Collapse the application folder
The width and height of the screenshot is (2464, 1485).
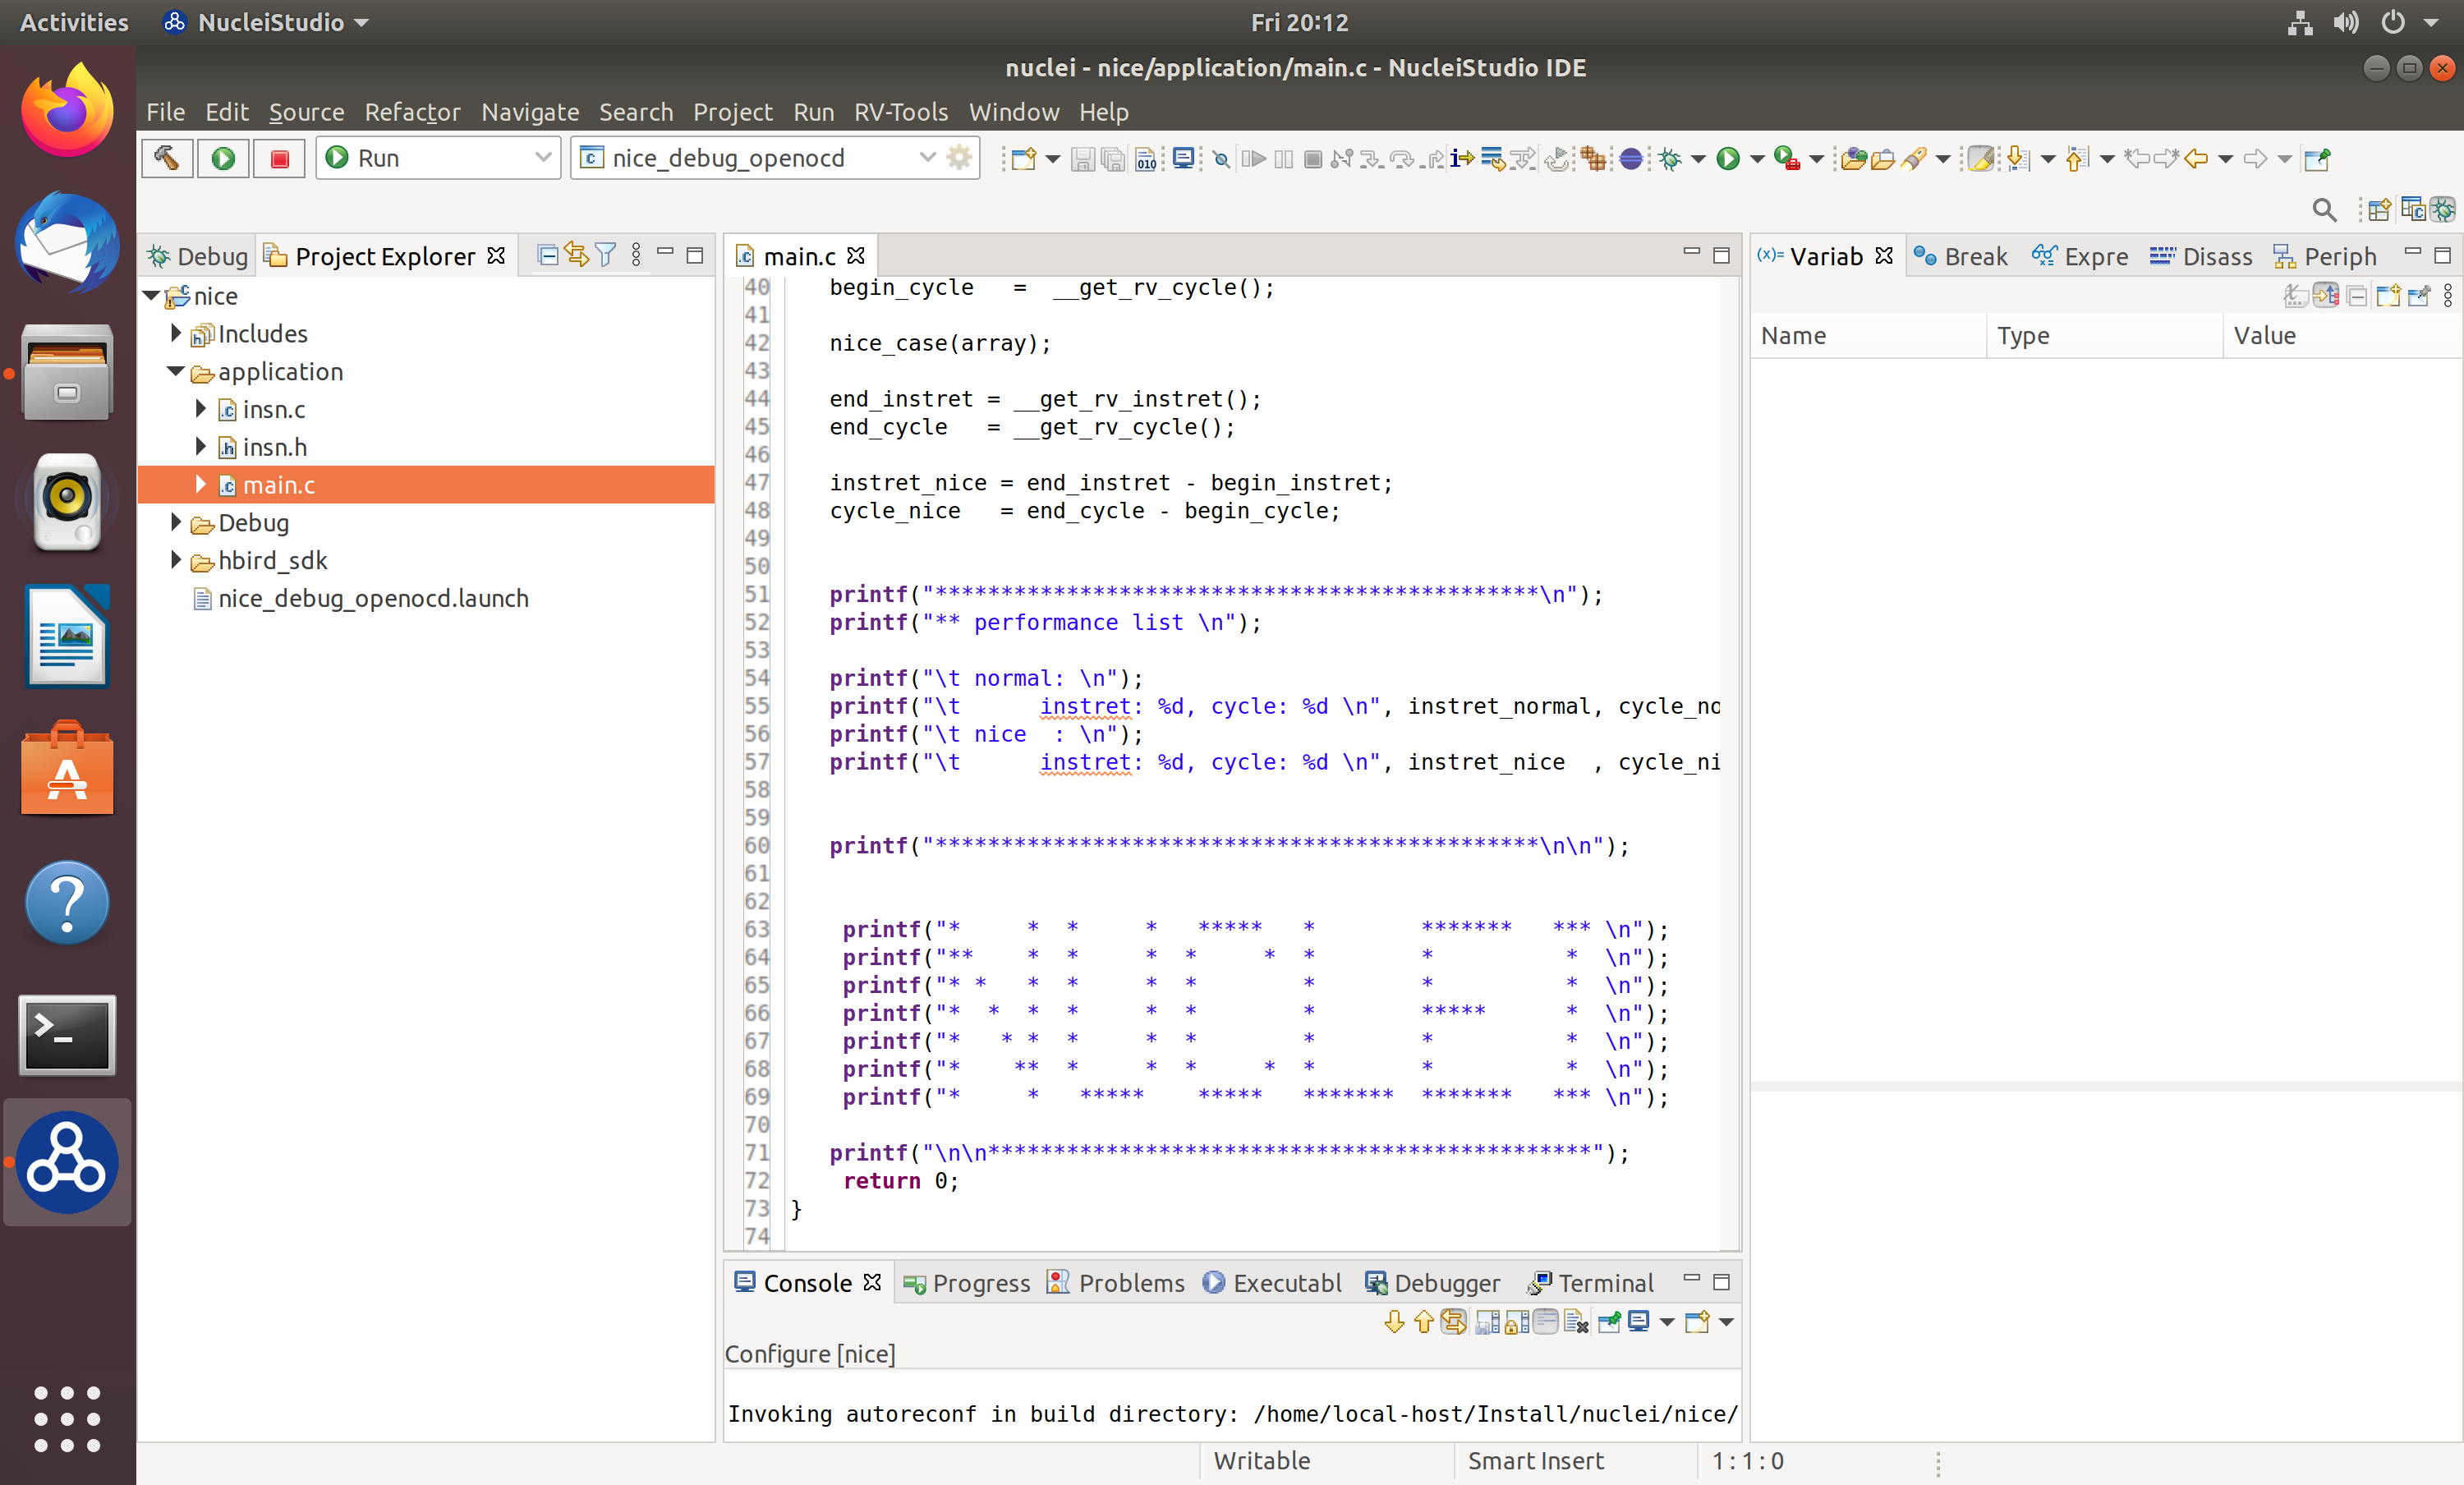click(x=176, y=371)
